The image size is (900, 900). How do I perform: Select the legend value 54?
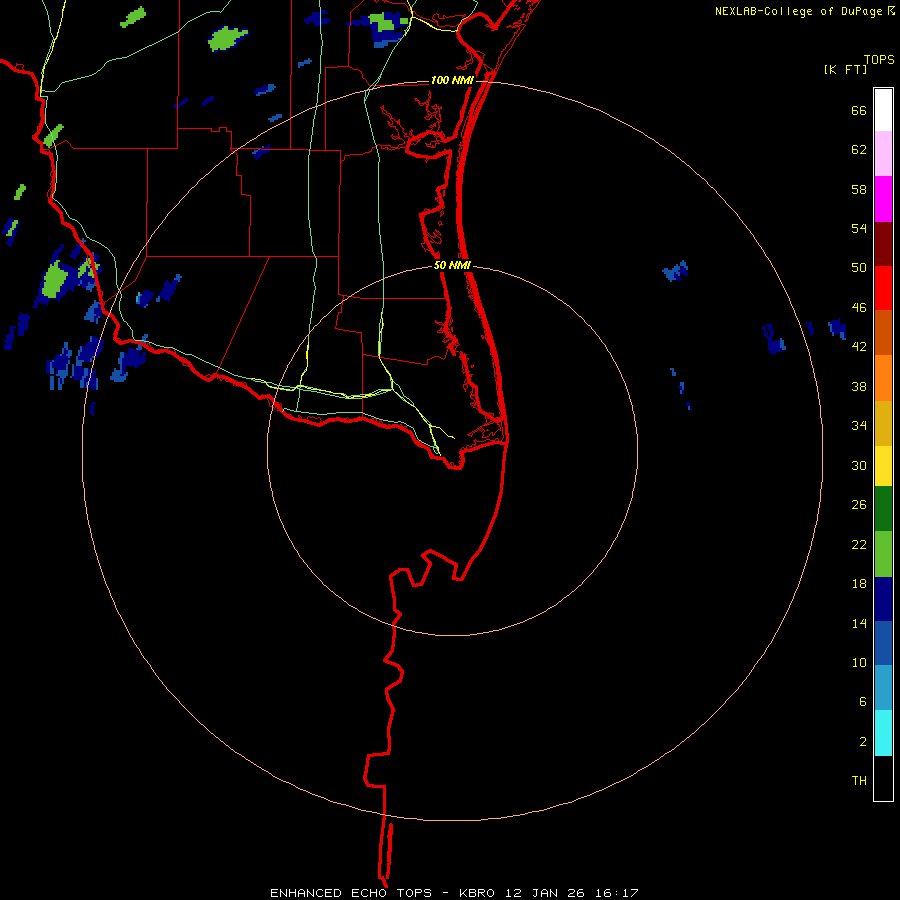coord(859,228)
